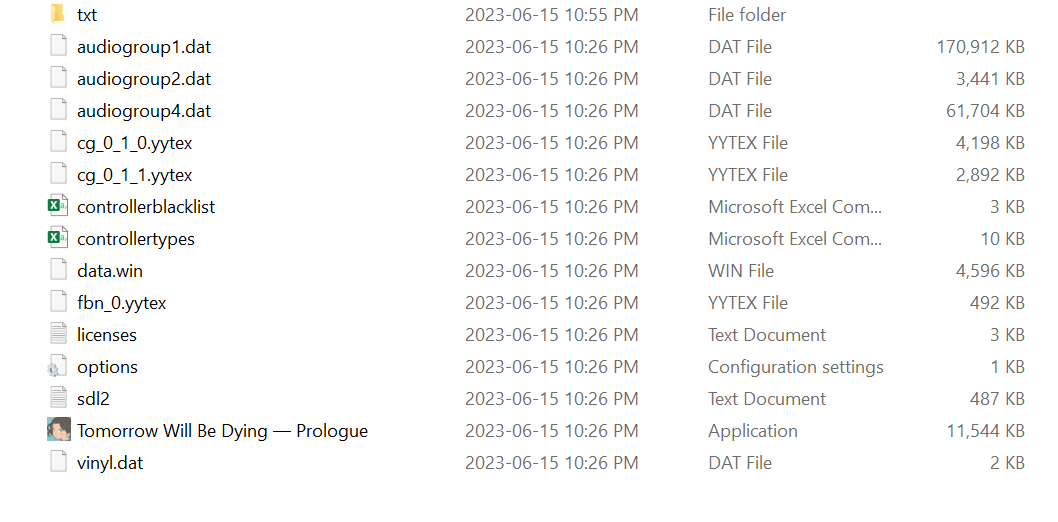This screenshot has height=522, width=1058.
Task: Select Tomorrow Will Be Dying — Prologue name
Action: tap(223, 431)
